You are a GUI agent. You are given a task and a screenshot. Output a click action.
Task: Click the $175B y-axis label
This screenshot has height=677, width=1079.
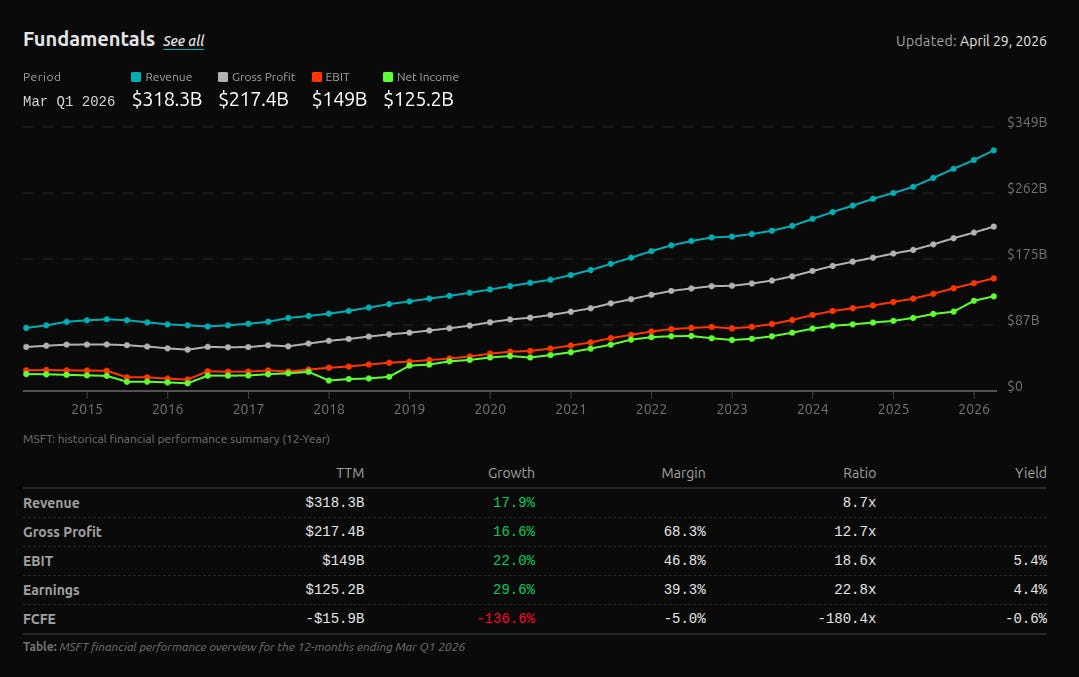coord(1027,255)
